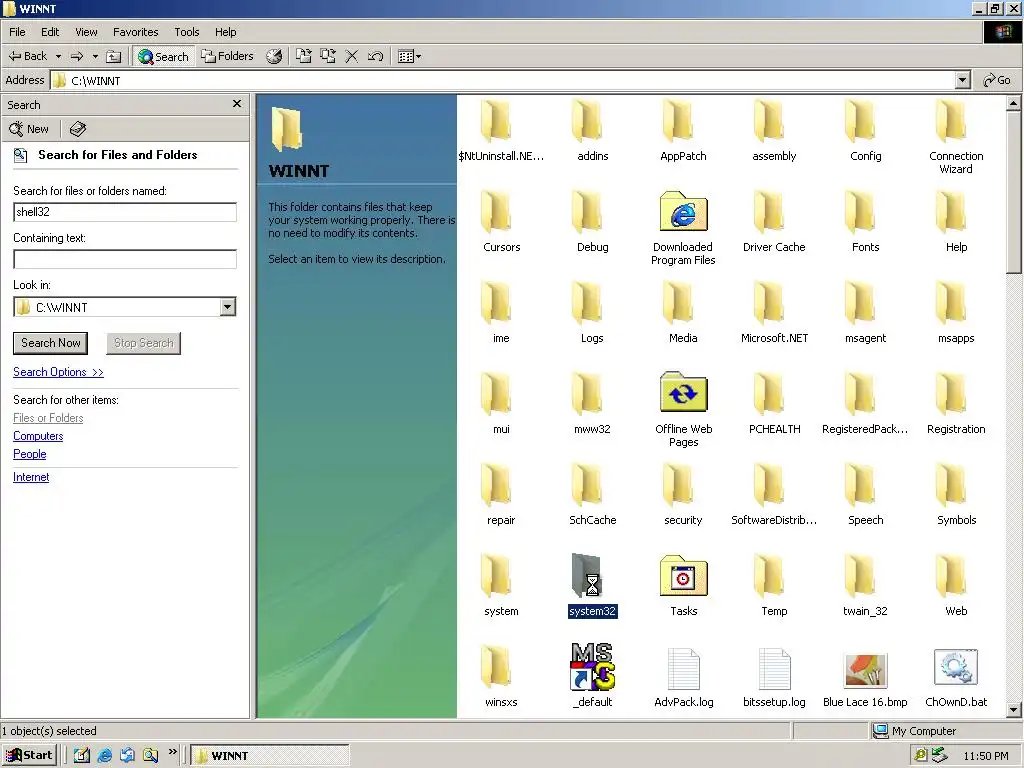Viewport: 1024px width, 768px height.
Task: Select the Downloaded Program Files folder
Action: (683, 227)
